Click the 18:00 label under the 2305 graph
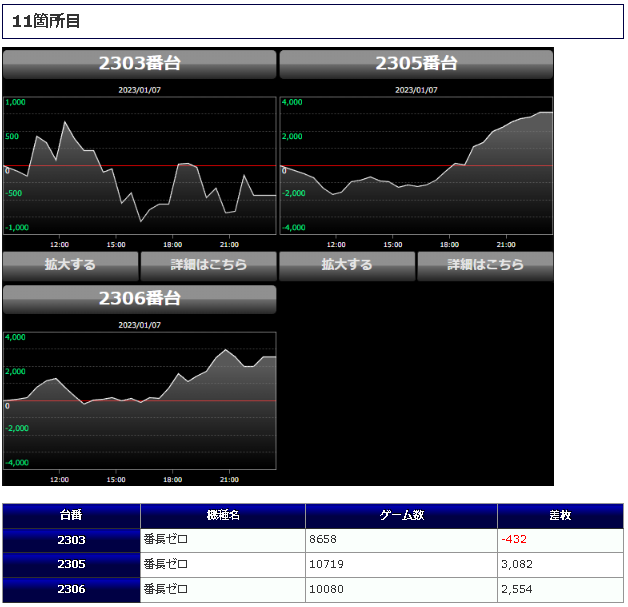Screen dimensions: 628x607 [x=449, y=245]
